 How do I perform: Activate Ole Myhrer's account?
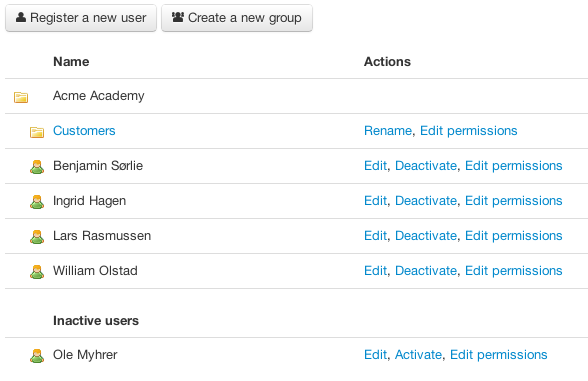[418, 354]
